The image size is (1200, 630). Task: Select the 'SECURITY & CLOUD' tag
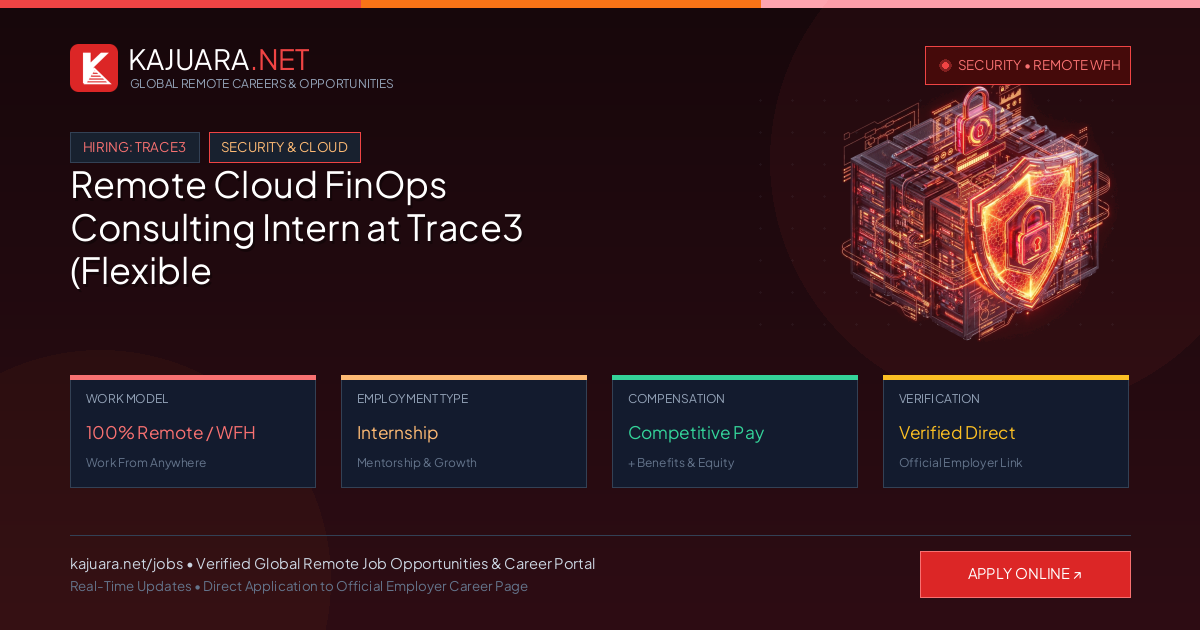(285, 147)
